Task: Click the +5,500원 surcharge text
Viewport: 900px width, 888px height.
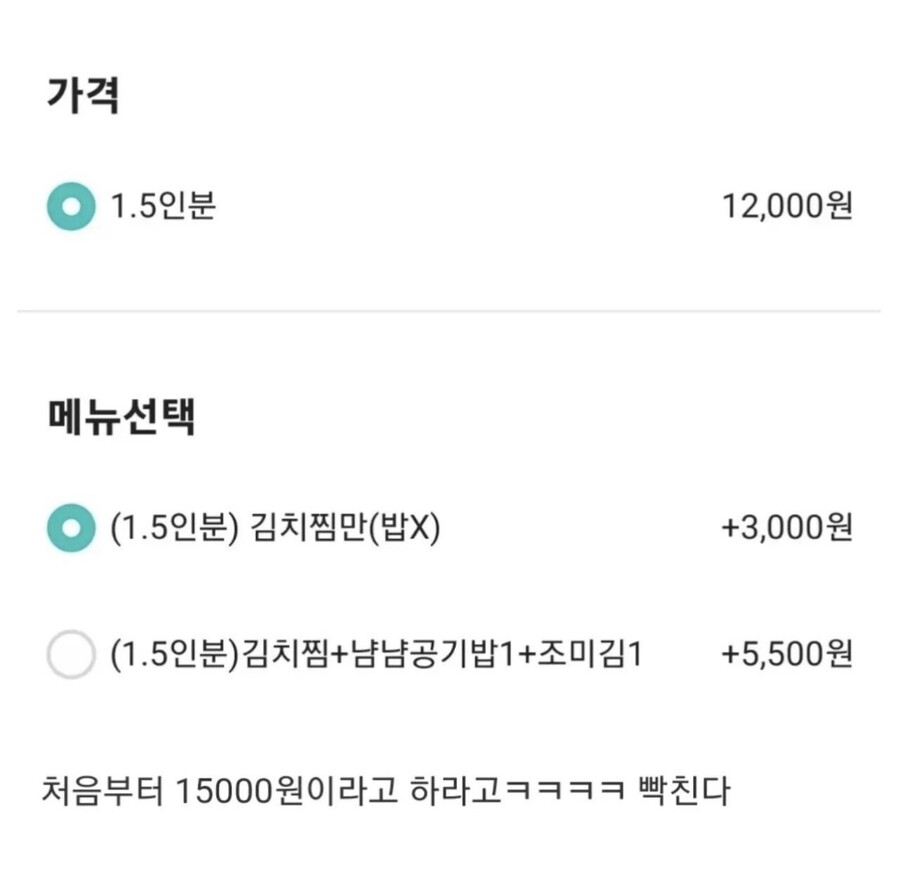Action: 787,655
